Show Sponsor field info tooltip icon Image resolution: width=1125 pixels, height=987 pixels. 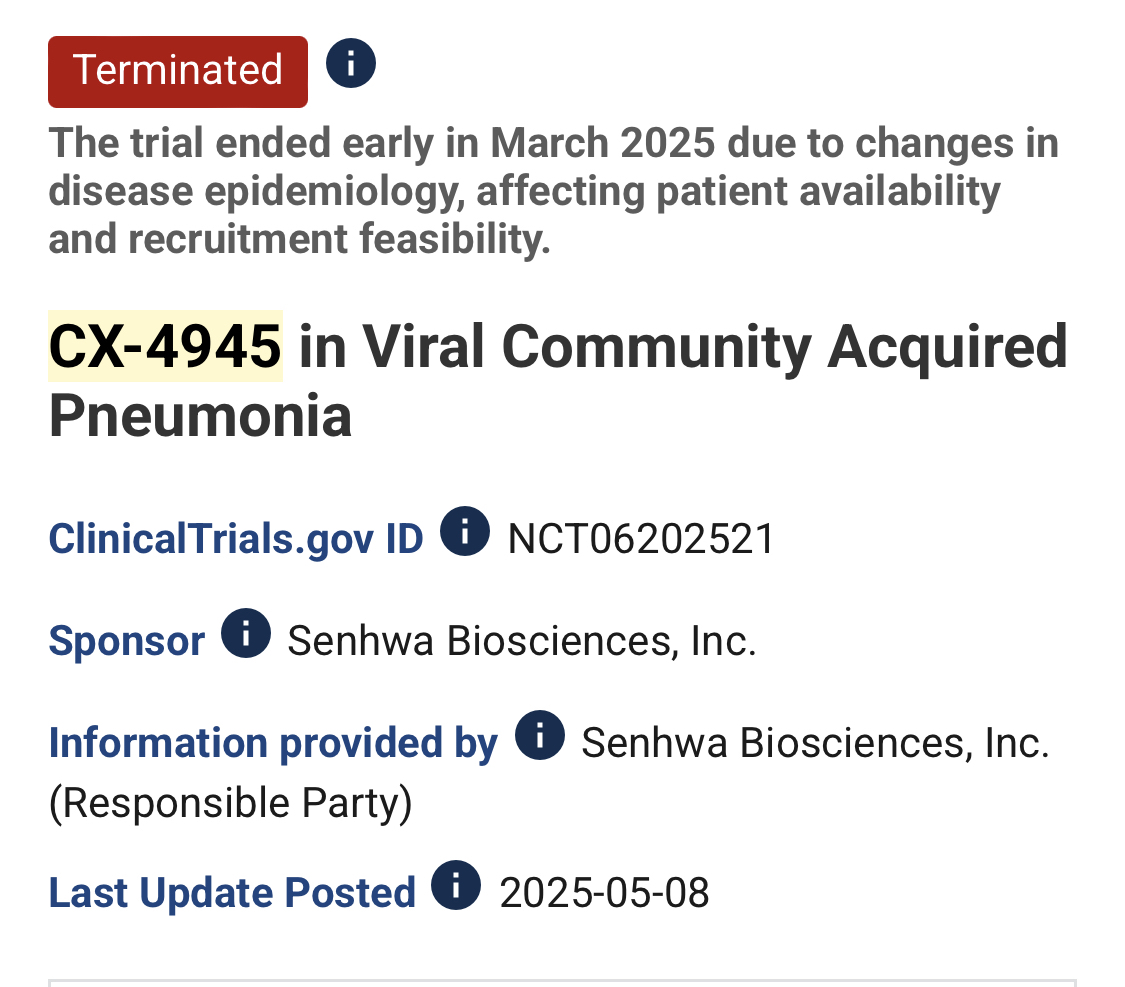[246, 633]
